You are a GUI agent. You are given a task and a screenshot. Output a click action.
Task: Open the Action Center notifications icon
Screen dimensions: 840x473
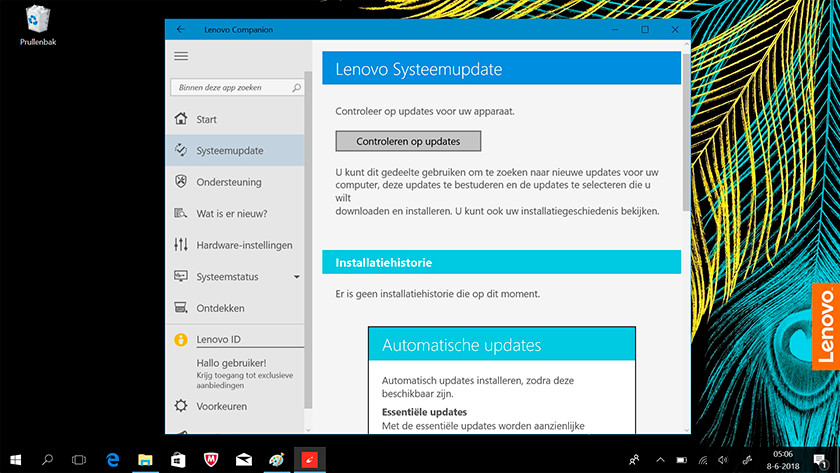(820, 460)
